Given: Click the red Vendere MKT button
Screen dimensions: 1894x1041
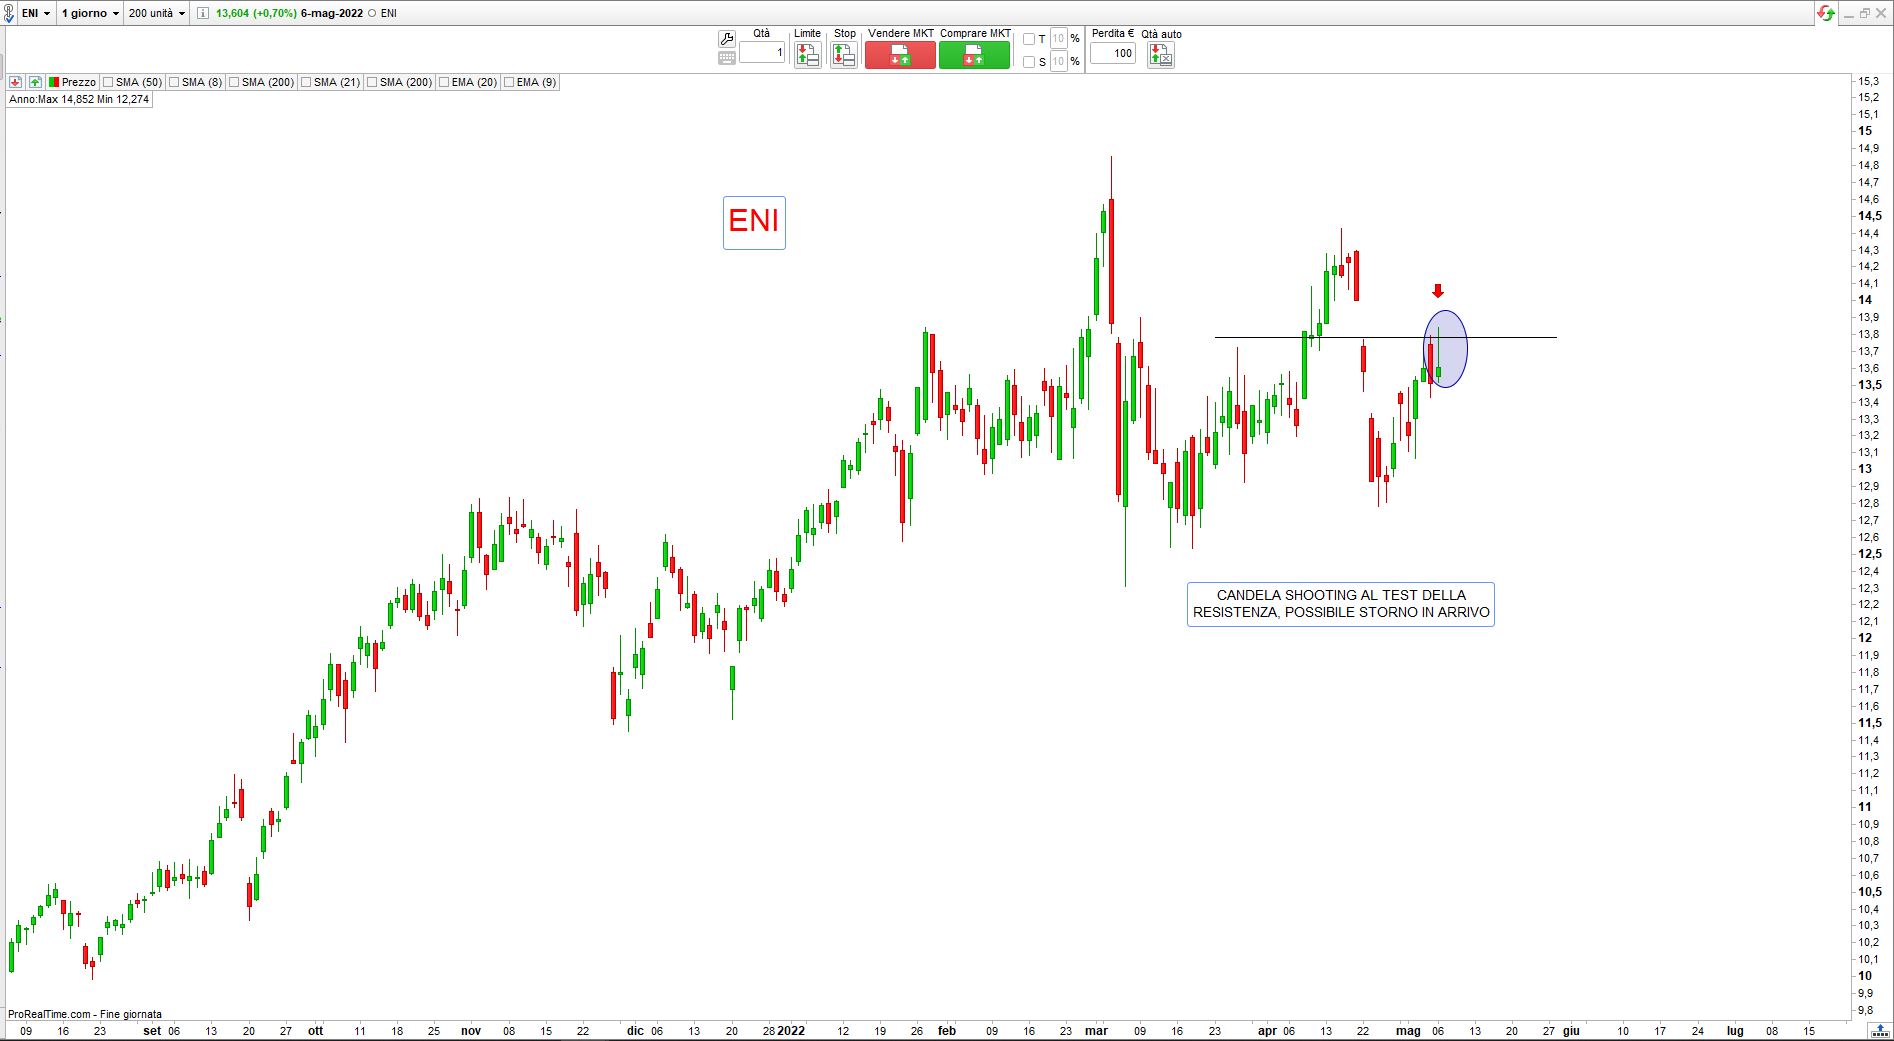Looking at the screenshot, I should point(900,56).
